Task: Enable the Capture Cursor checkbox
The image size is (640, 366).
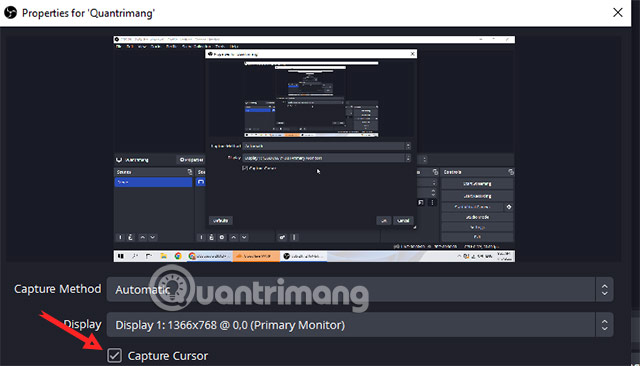Action: click(x=114, y=355)
